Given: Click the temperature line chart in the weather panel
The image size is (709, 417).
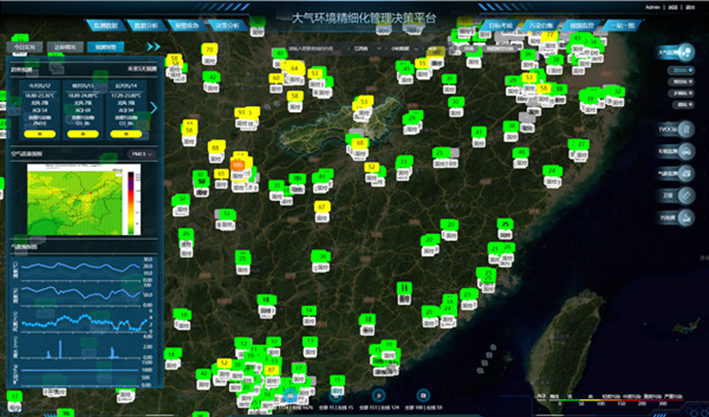Looking at the screenshot, I should coord(81,267).
